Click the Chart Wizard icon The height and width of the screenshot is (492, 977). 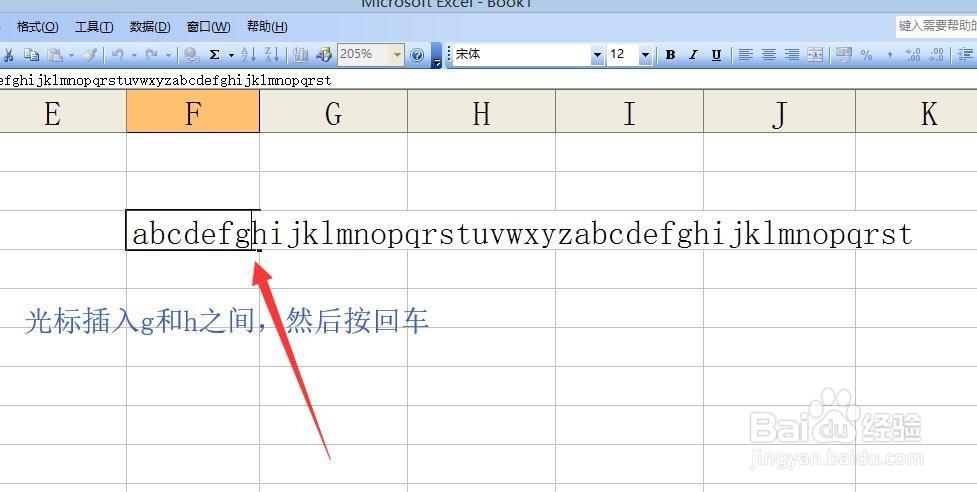click(x=301, y=55)
